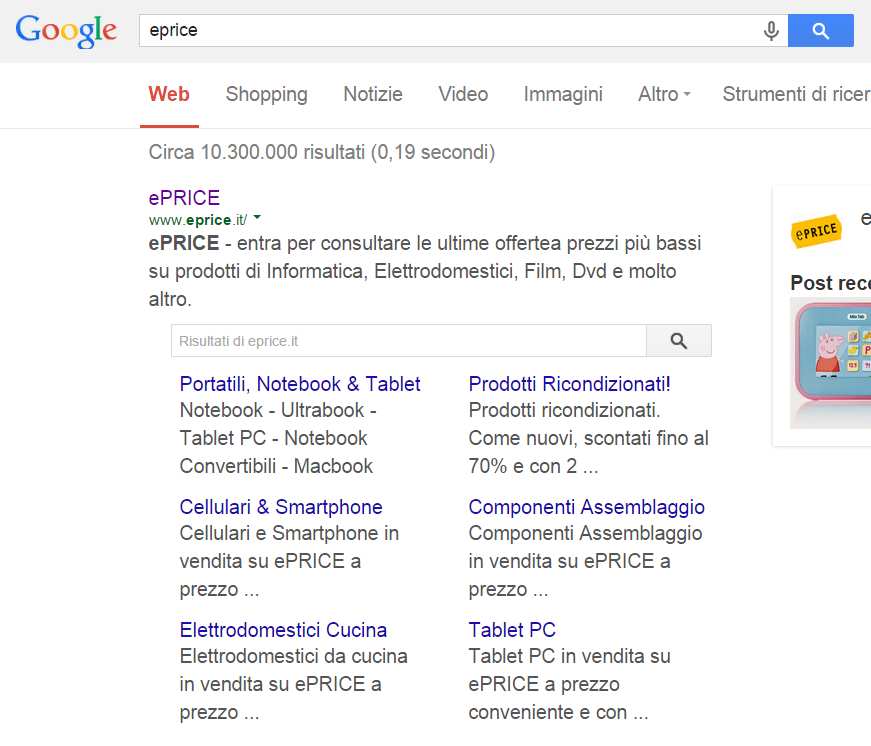
Task: Open Prodotti Ricondizionati! link
Action: [x=569, y=384]
